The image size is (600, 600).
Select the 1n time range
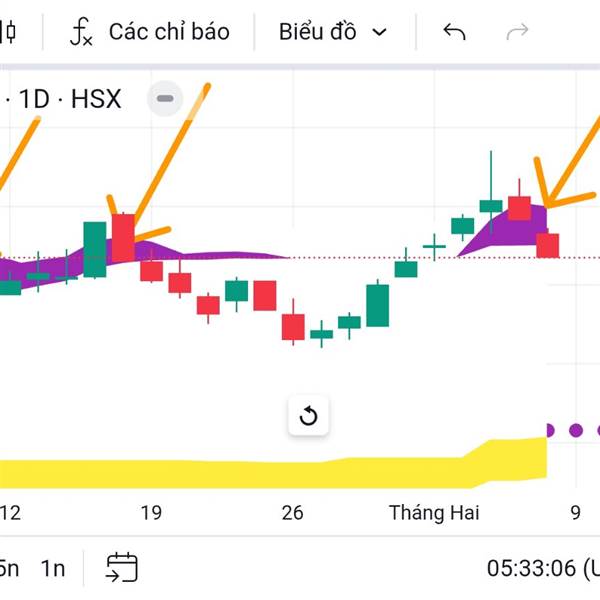click(x=53, y=568)
